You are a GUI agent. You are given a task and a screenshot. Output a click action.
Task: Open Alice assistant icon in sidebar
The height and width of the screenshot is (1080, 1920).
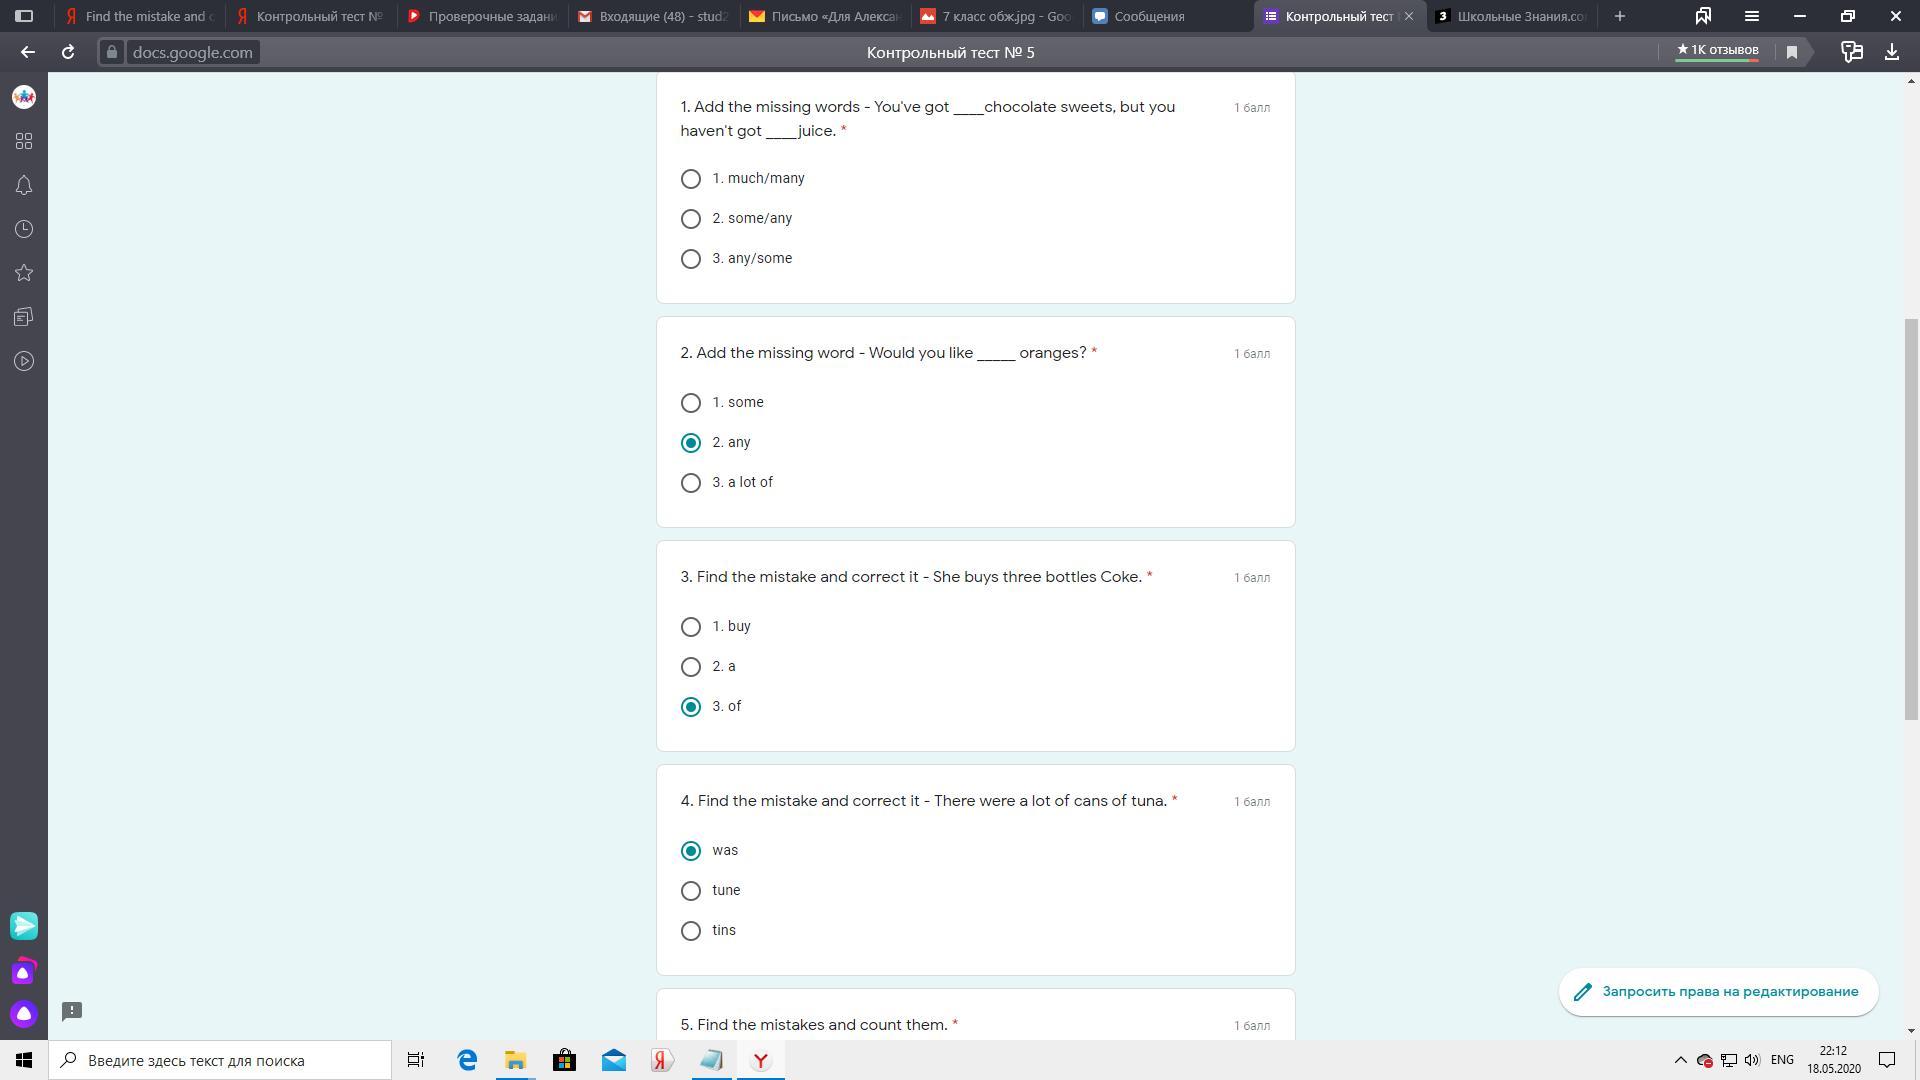24,1014
